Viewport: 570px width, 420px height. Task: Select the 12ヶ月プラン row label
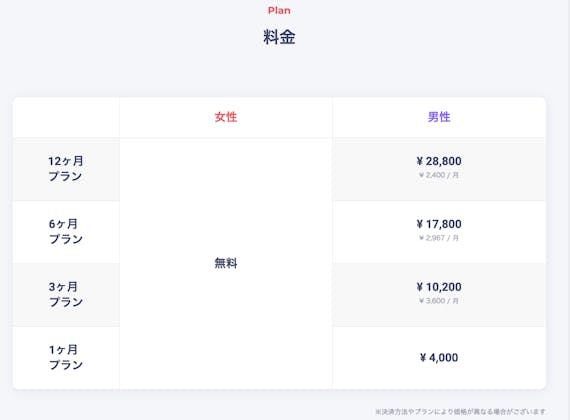click(x=66, y=168)
